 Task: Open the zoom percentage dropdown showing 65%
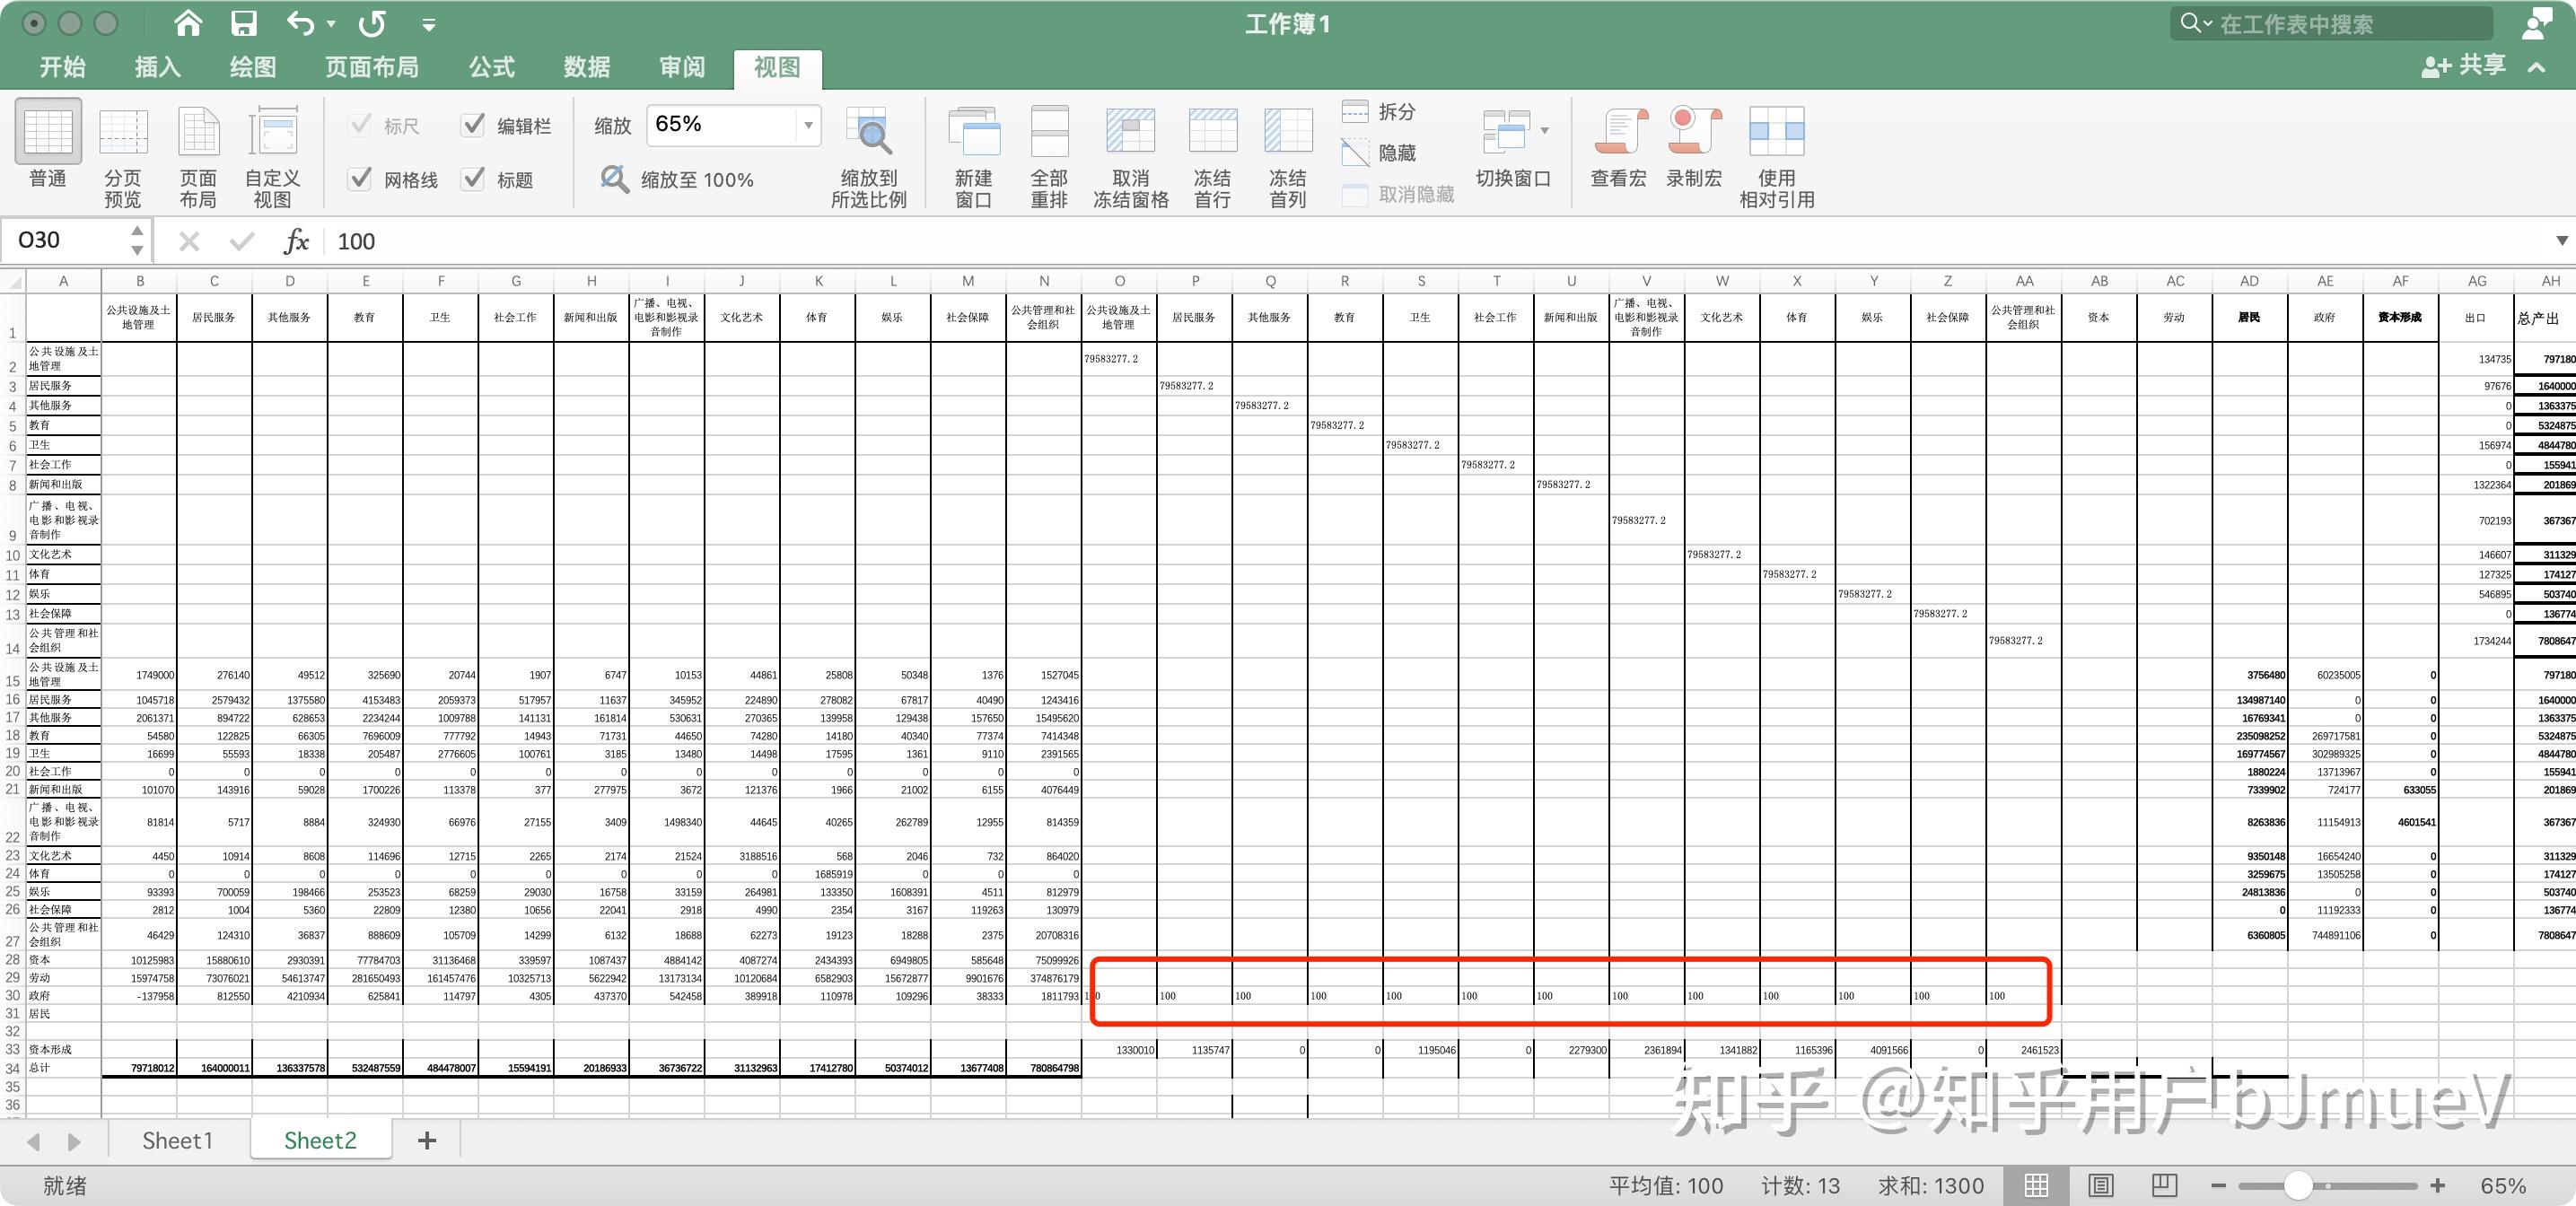pyautogui.click(x=808, y=125)
